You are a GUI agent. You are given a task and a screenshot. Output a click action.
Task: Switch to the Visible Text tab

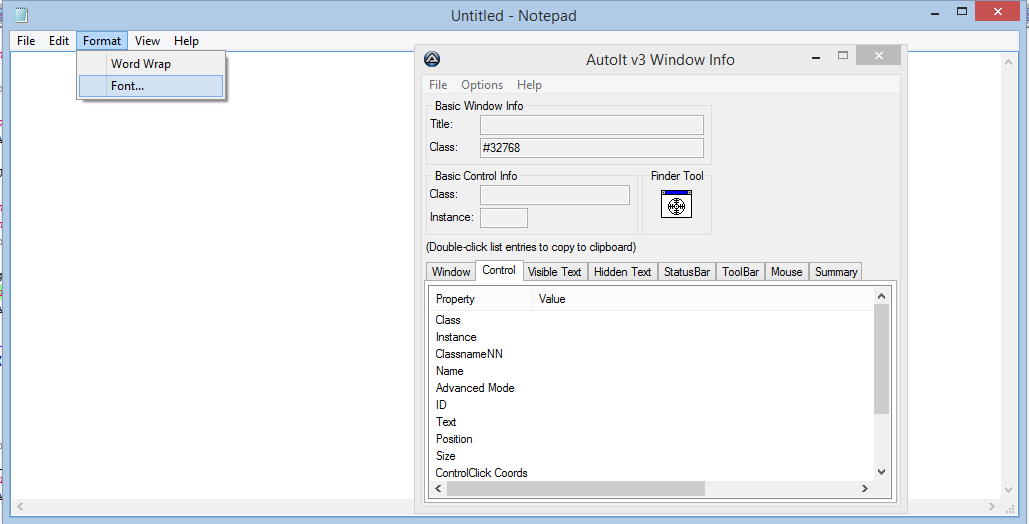point(555,272)
